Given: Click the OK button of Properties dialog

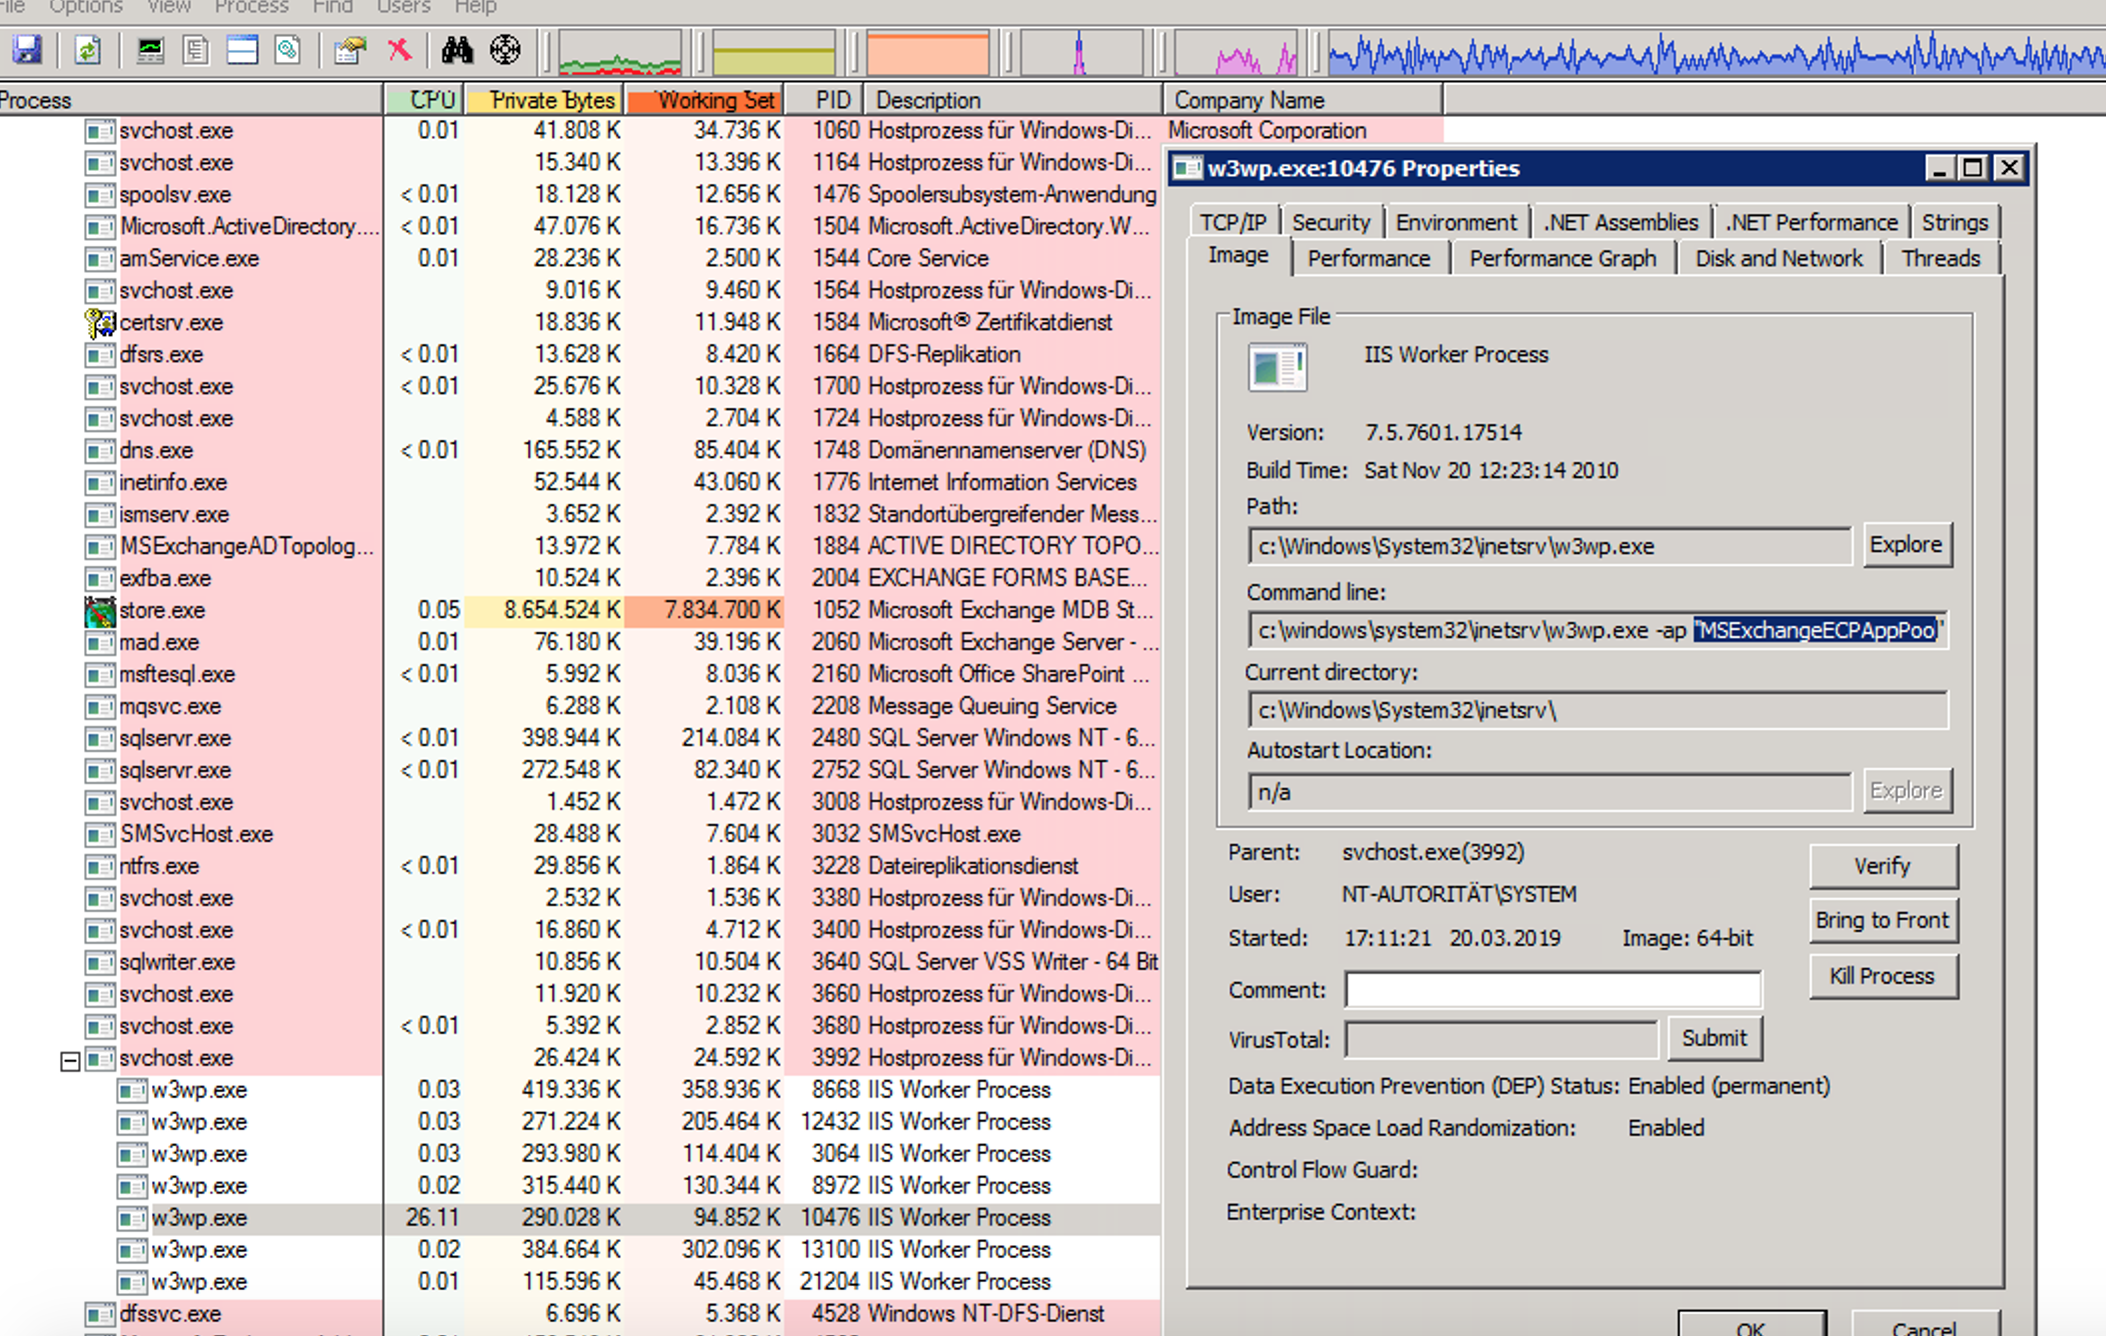Looking at the screenshot, I should (1752, 1325).
